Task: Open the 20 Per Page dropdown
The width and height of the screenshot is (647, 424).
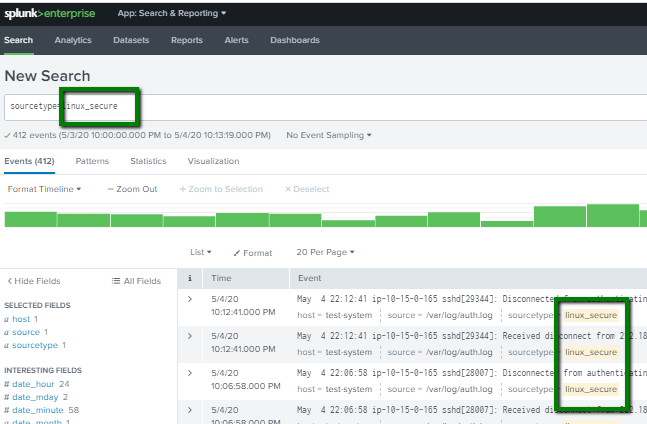Action: 325,252
